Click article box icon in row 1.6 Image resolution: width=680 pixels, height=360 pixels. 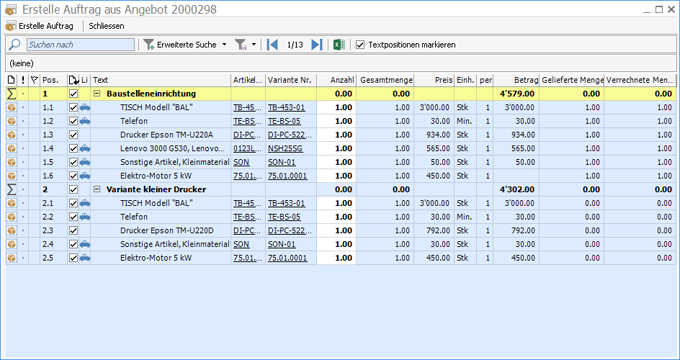(12, 176)
